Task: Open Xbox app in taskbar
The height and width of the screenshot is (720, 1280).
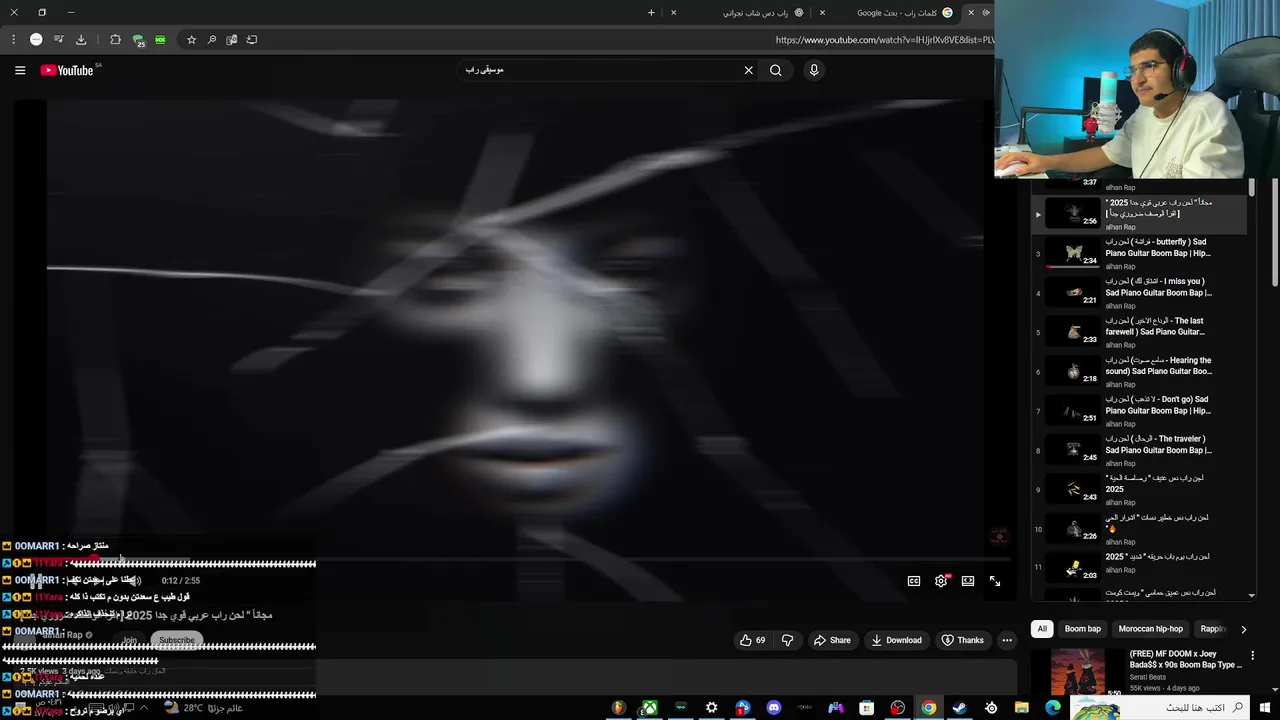Action: (x=649, y=708)
